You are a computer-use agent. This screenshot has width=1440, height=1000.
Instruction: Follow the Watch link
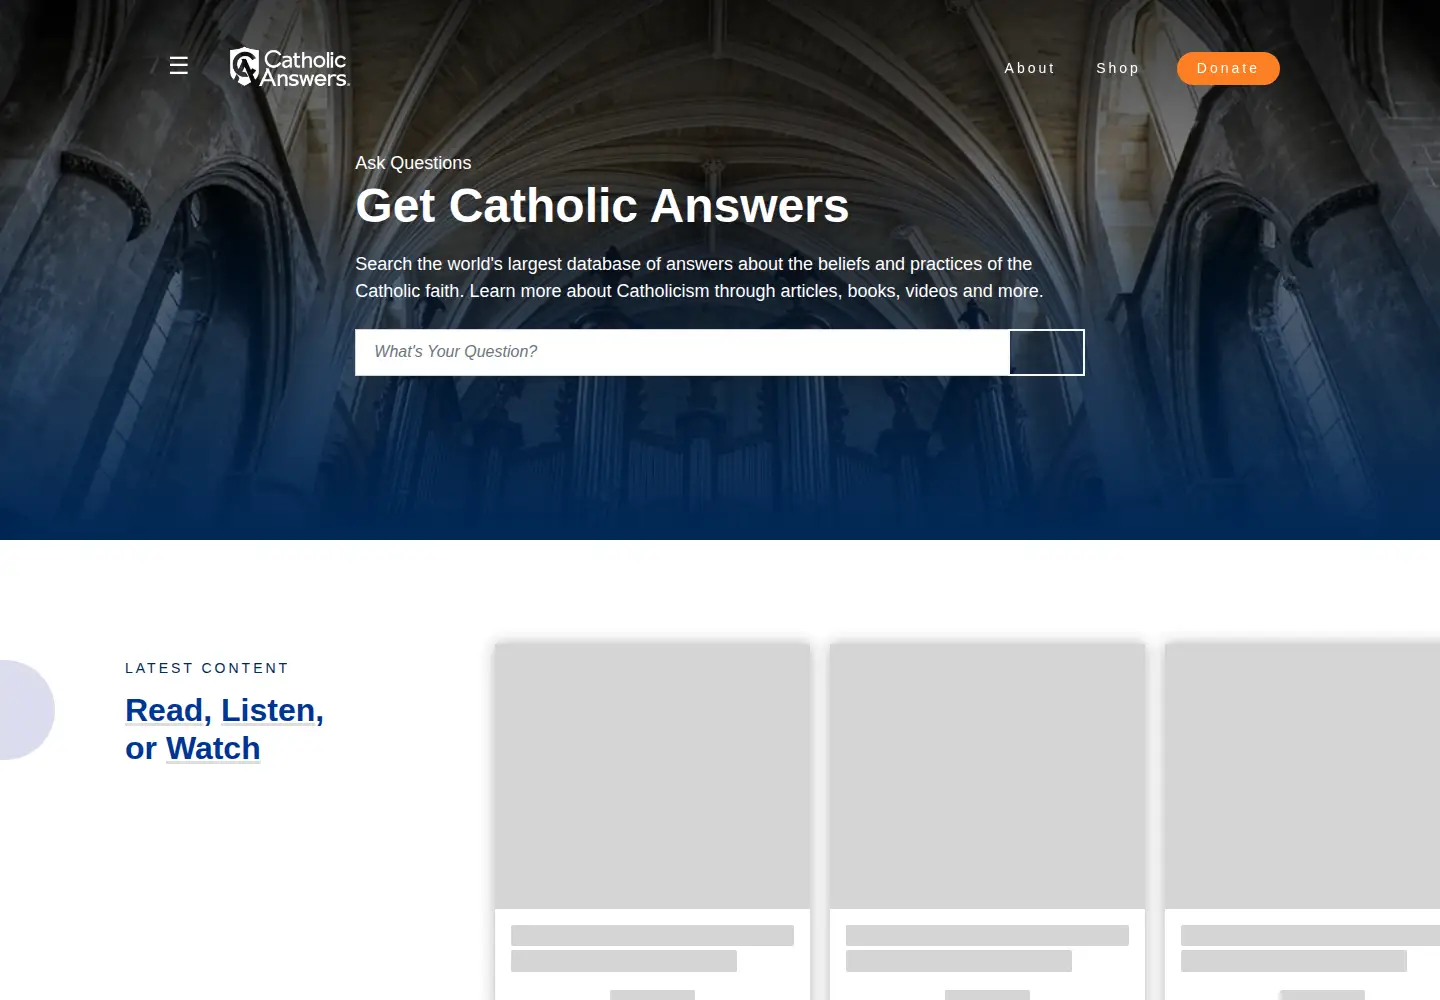point(213,748)
